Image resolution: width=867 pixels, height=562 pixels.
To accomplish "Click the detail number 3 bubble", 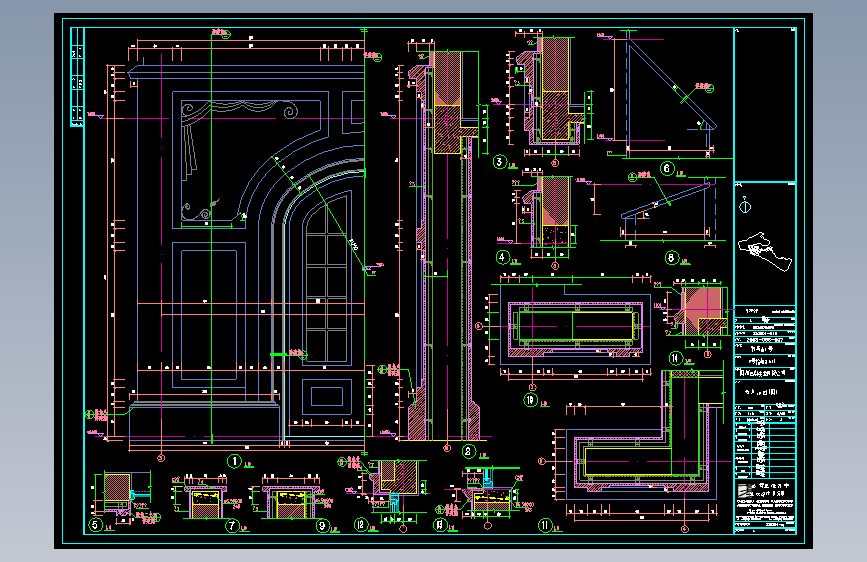I will pos(499,162).
